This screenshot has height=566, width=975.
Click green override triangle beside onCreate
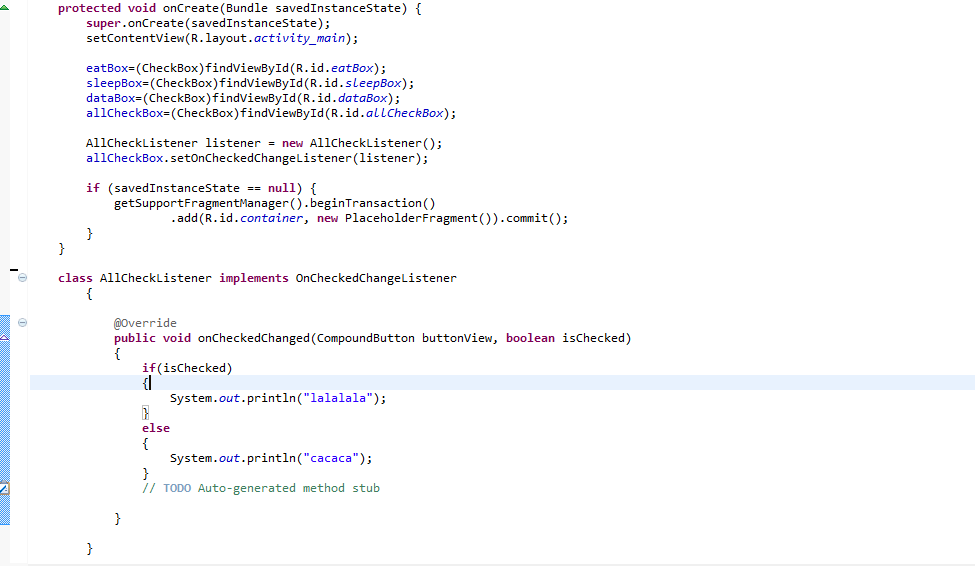[x=4, y=7]
